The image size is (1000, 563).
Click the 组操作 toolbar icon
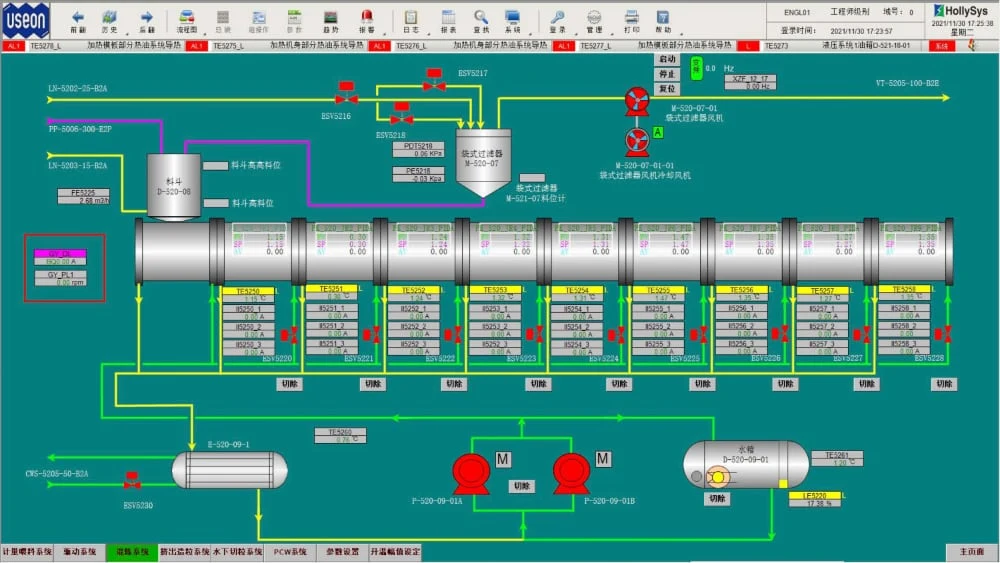pos(258,17)
